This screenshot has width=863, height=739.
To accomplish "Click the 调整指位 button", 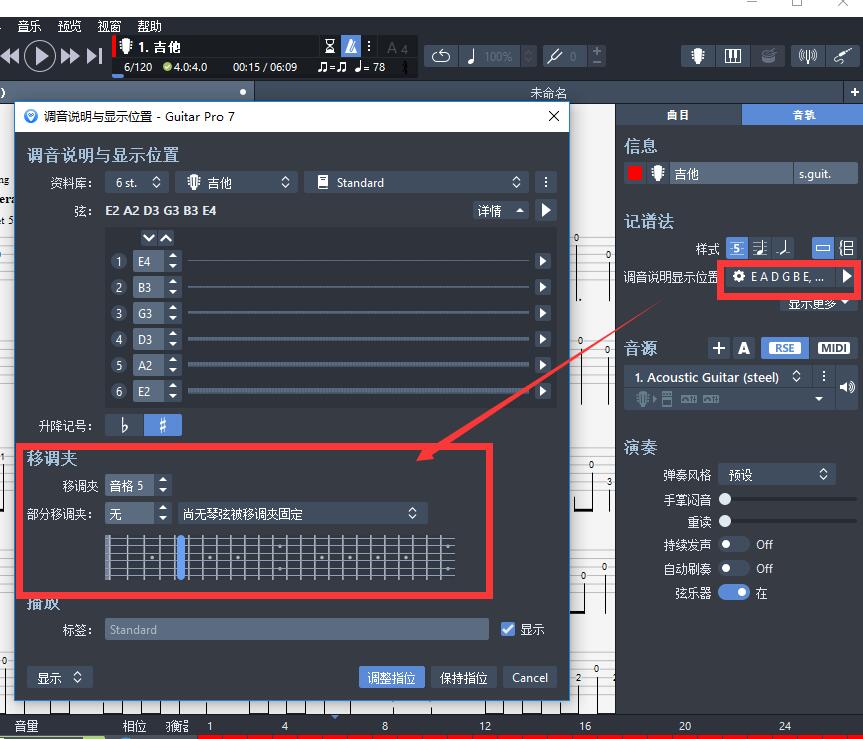I will [391, 677].
